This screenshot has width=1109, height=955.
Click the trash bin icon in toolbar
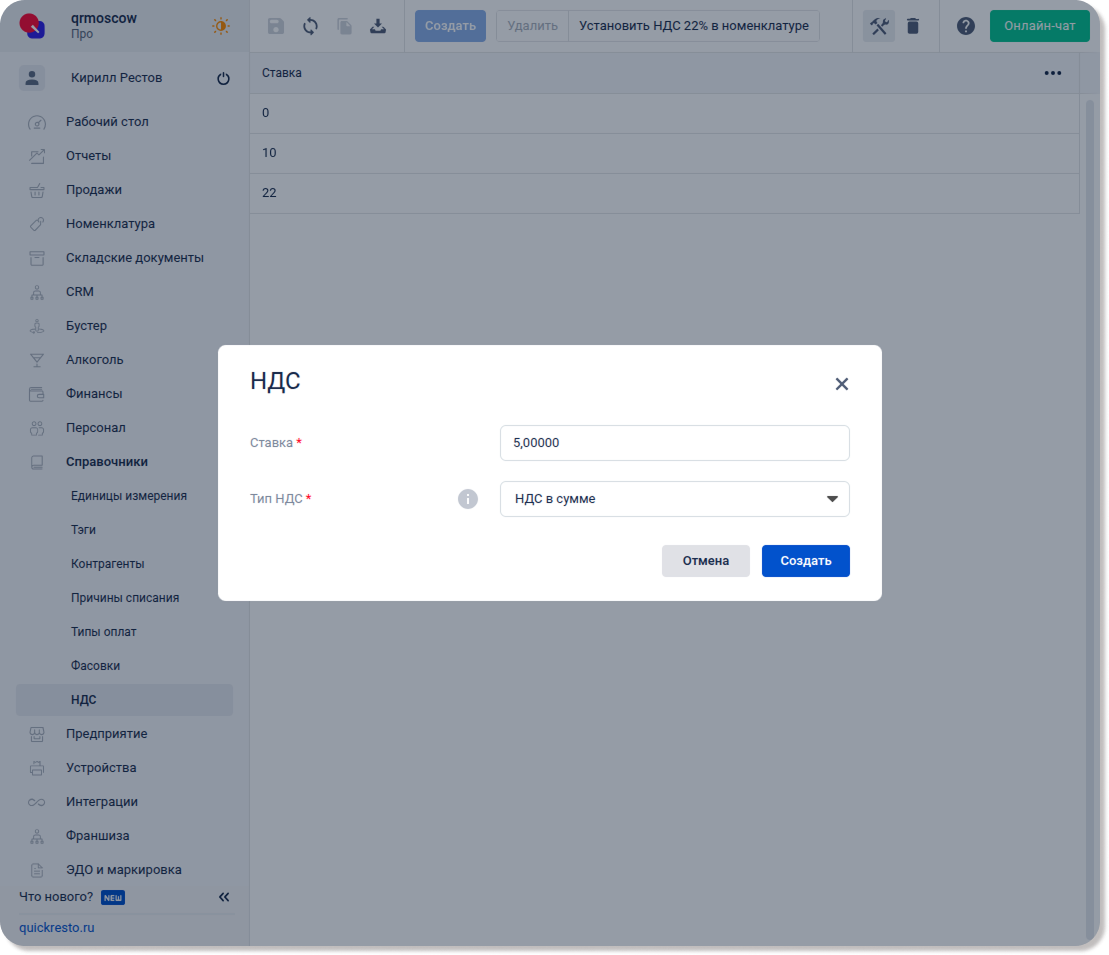tap(913, 26)
